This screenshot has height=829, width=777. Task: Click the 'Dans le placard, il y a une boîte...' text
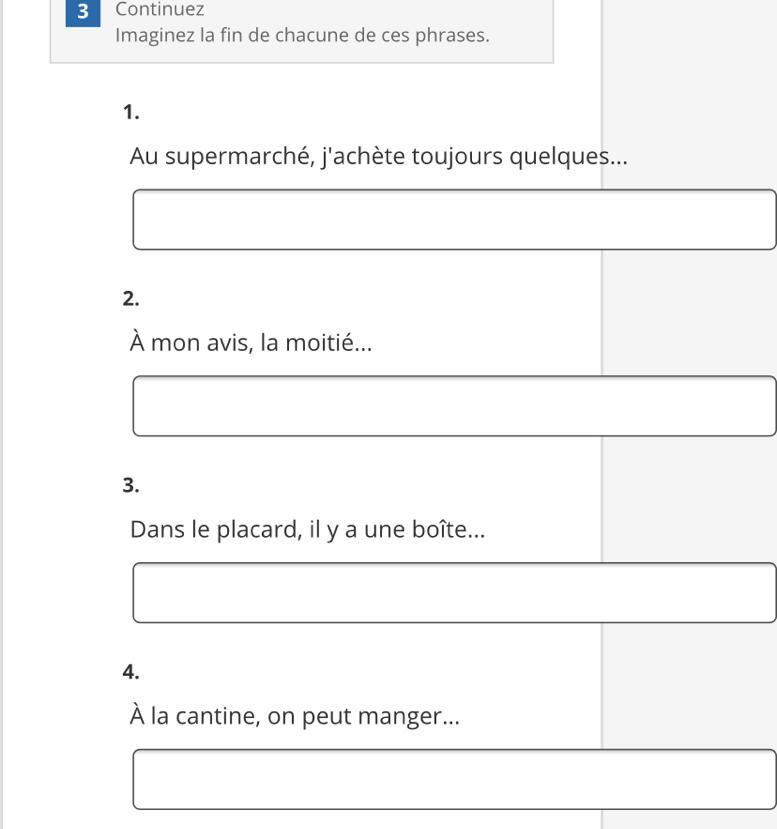coord(307,529)
